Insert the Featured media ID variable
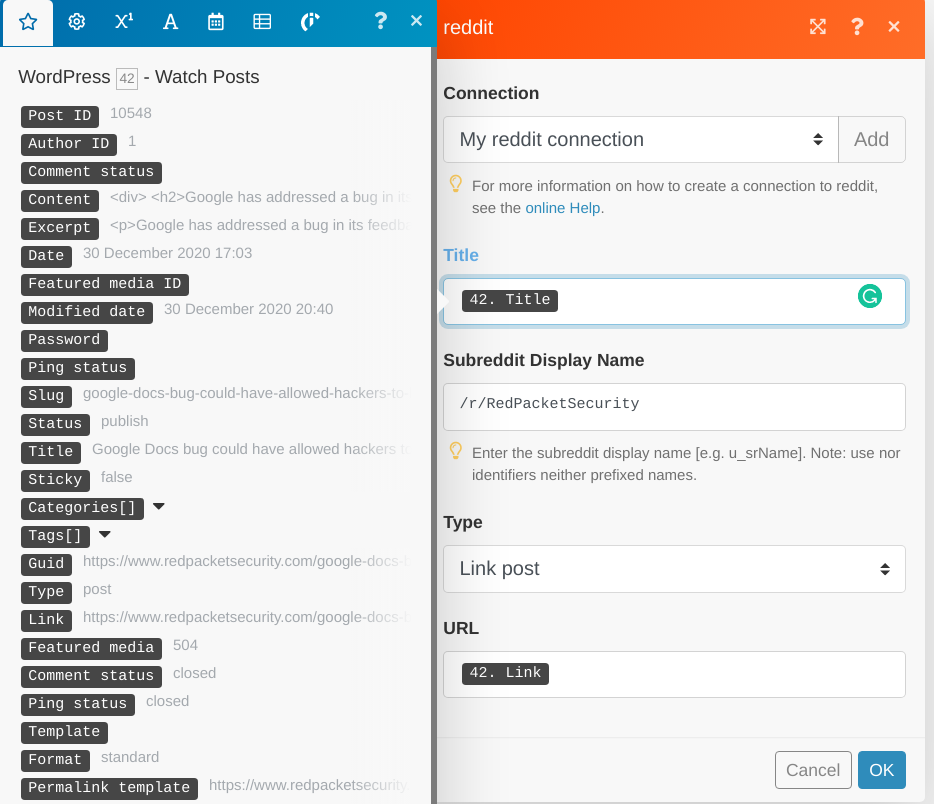The width and height of the screenshot is (934, 804). [105, 284]
